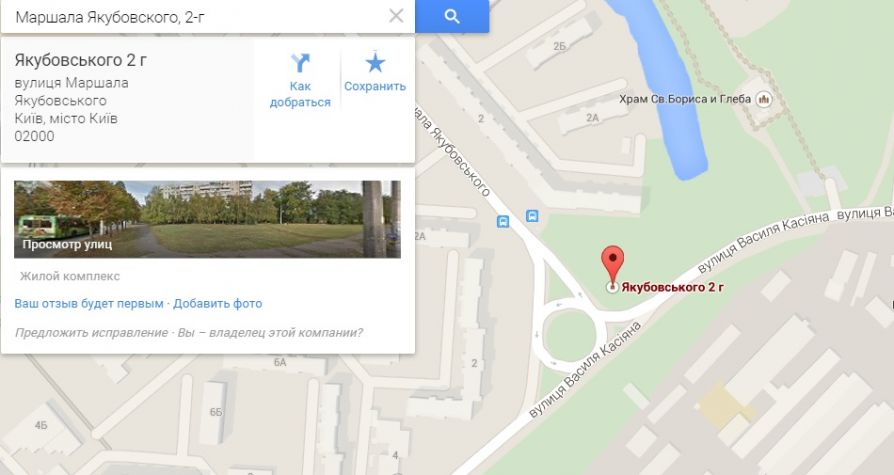Click the Ваш отзыв будет первым link
Viewport: 894px width, 475px height.
[x=89, y=303]
